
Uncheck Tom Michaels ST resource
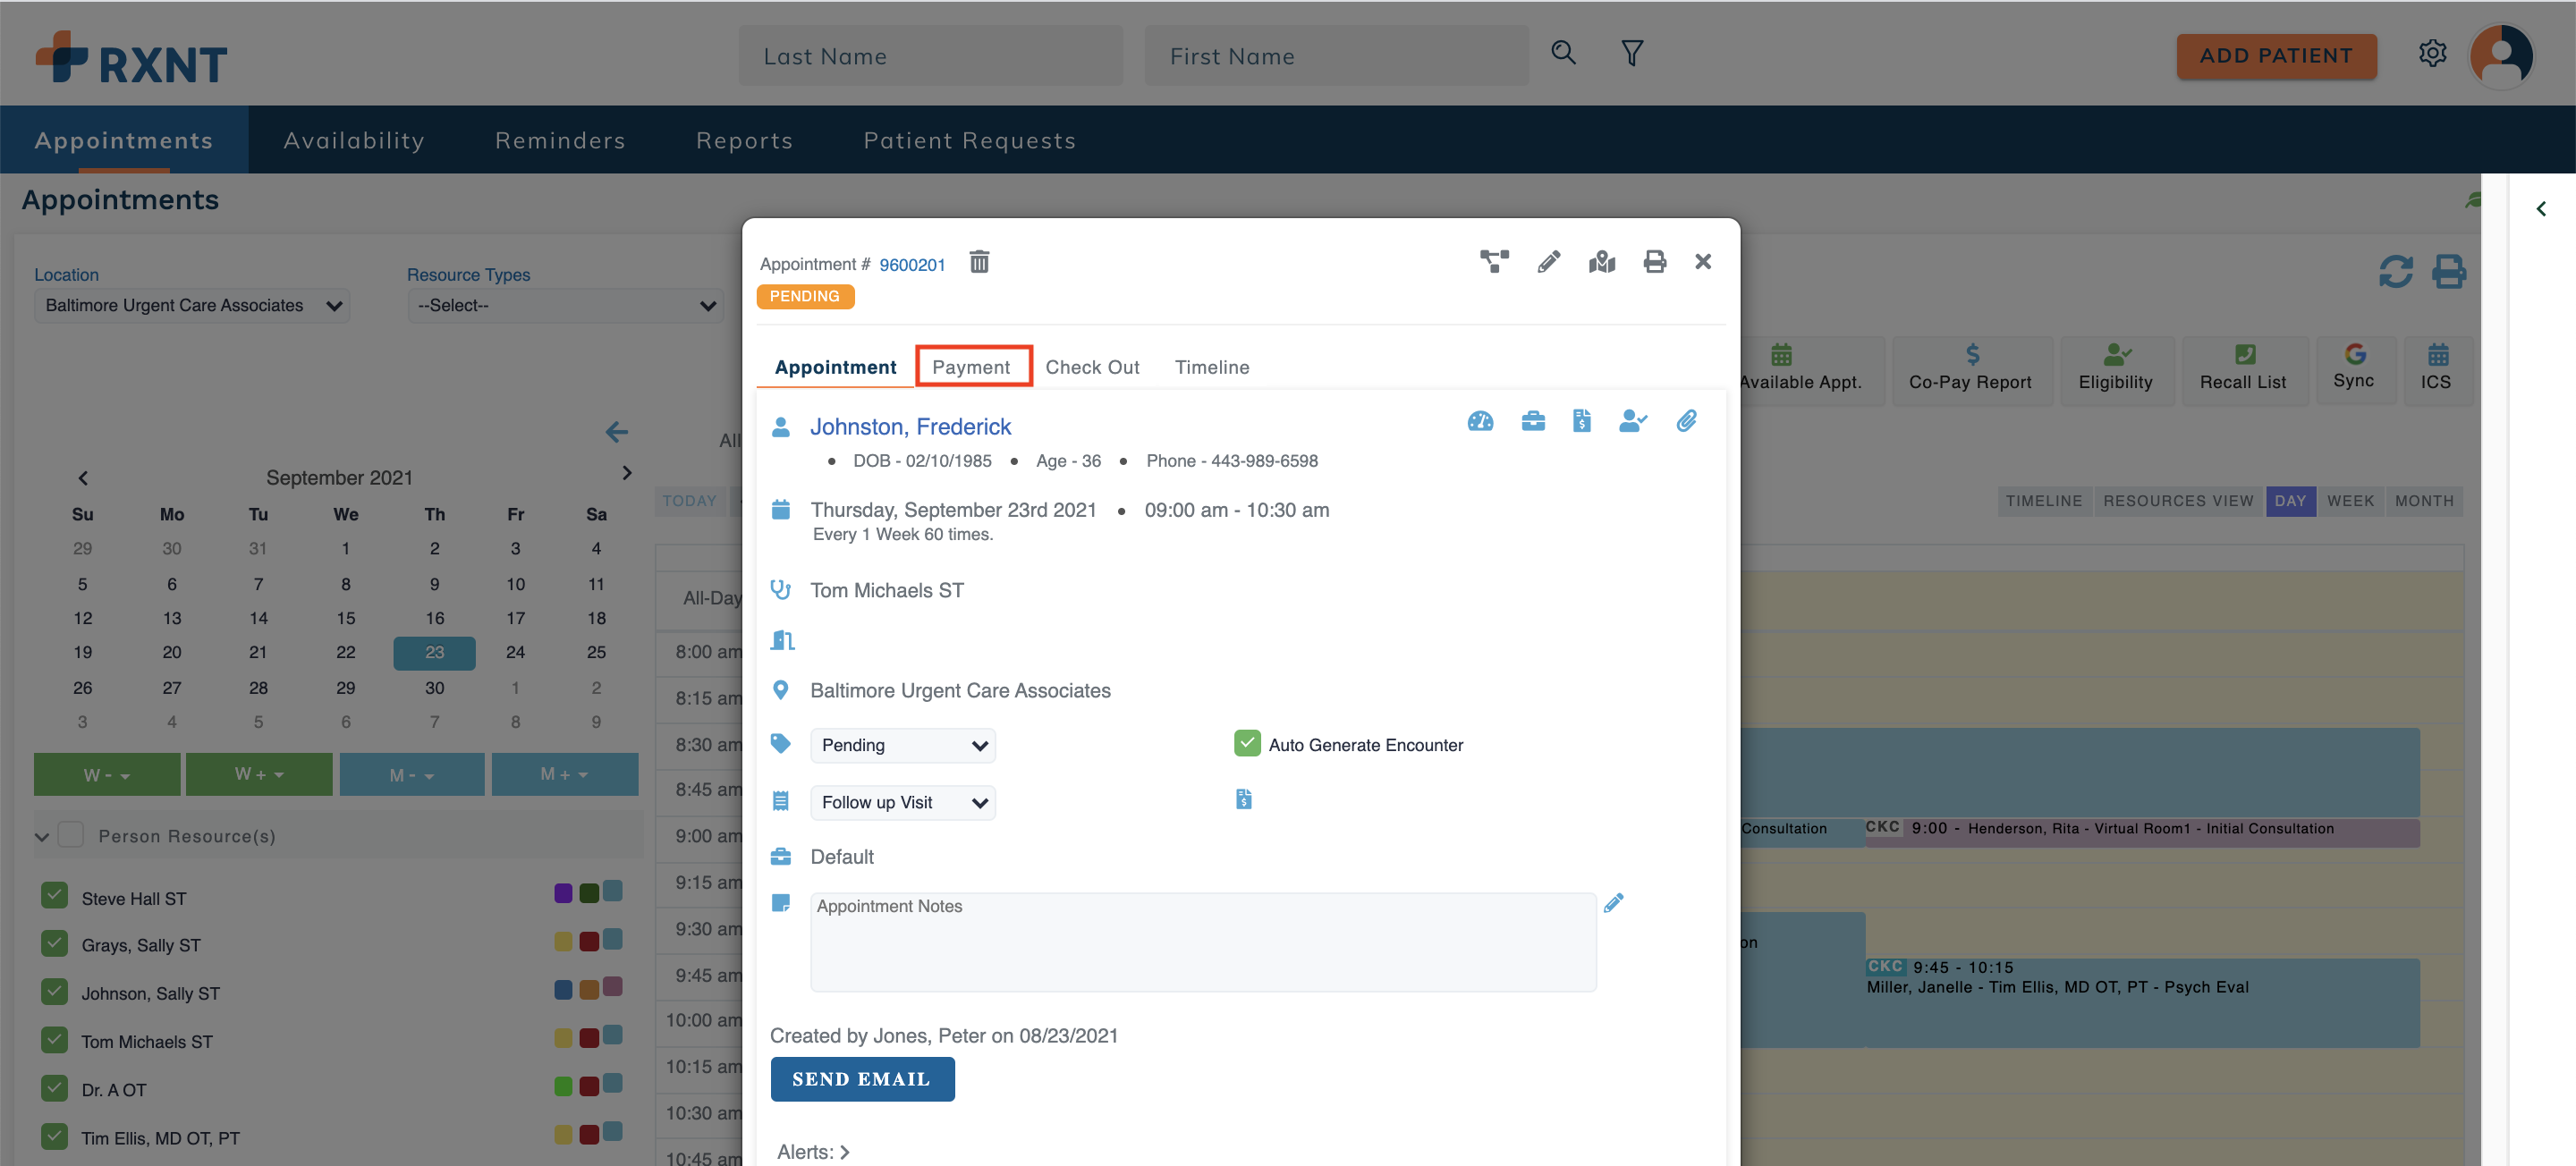[x=55, y=1040]
